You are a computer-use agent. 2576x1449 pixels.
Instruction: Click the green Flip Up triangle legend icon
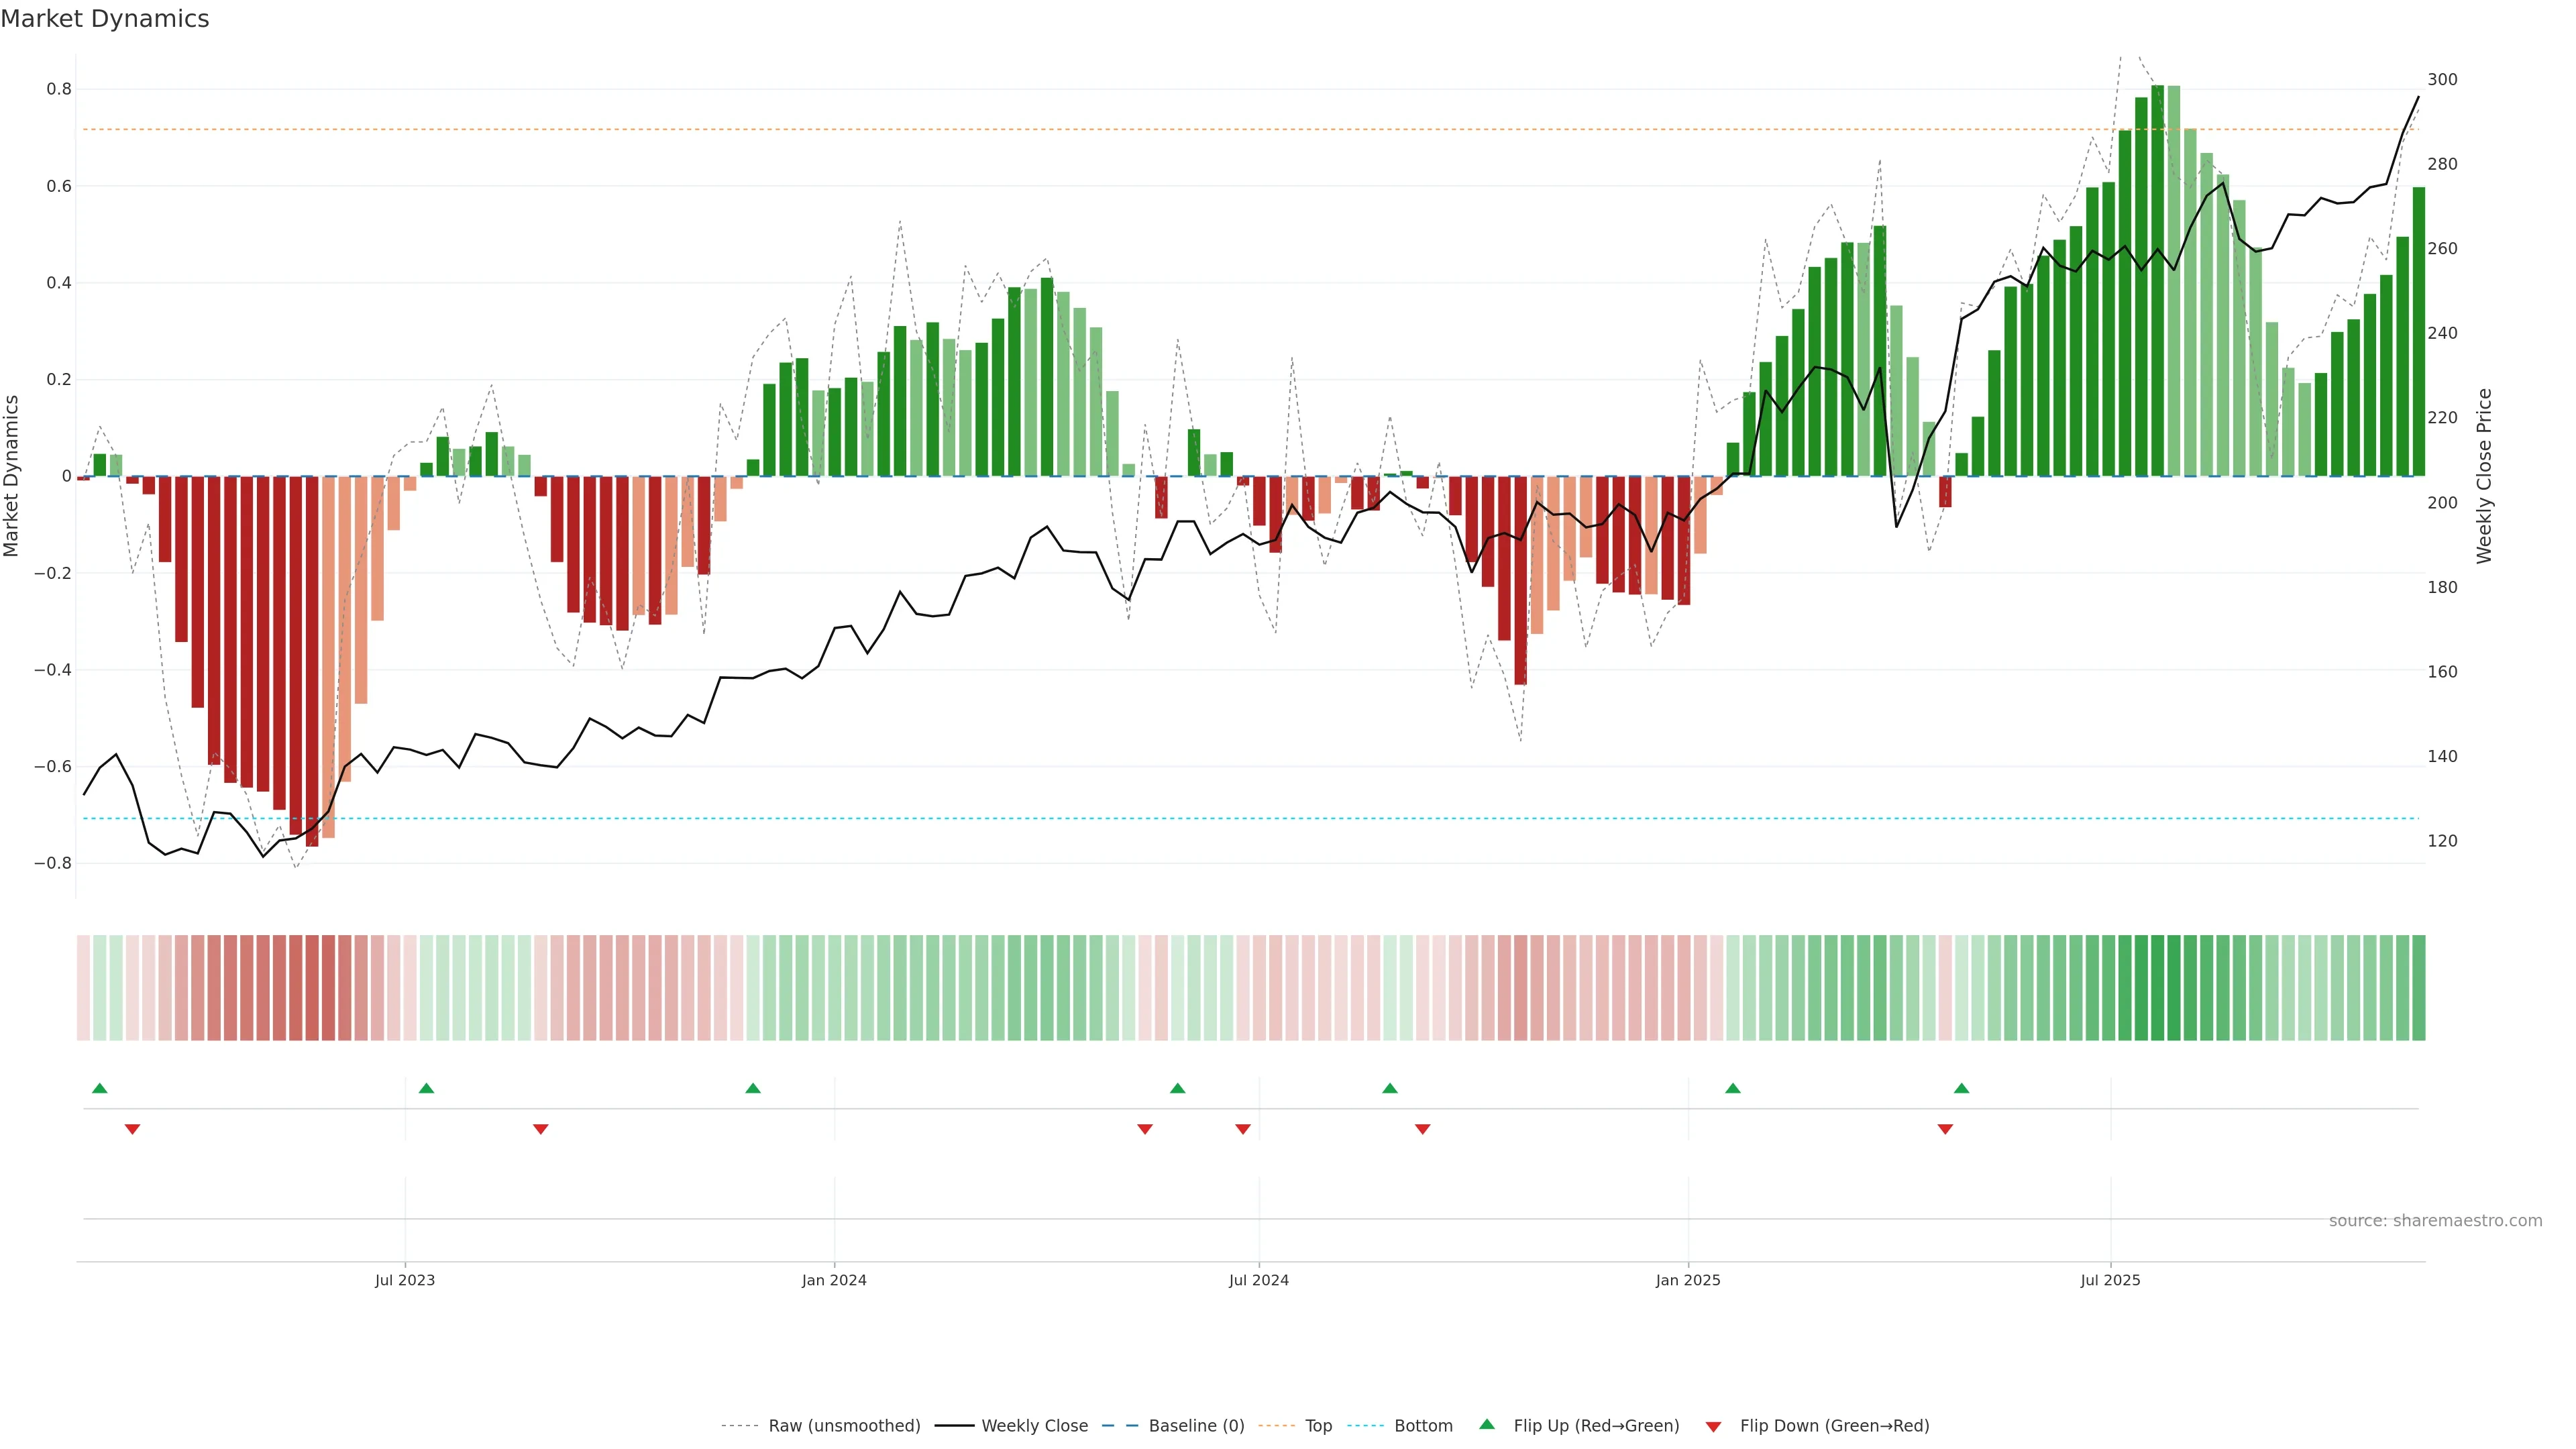(1487, 1424)
